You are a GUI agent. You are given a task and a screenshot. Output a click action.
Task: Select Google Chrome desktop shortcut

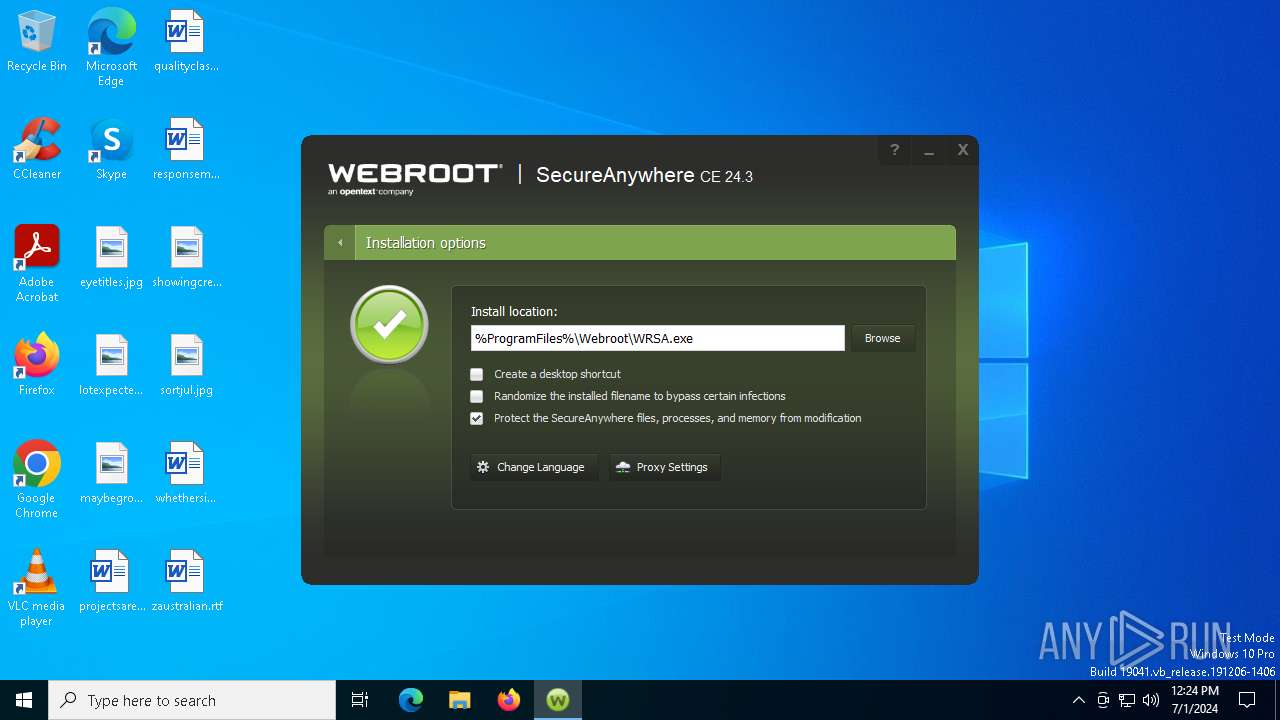click(37, 480)
